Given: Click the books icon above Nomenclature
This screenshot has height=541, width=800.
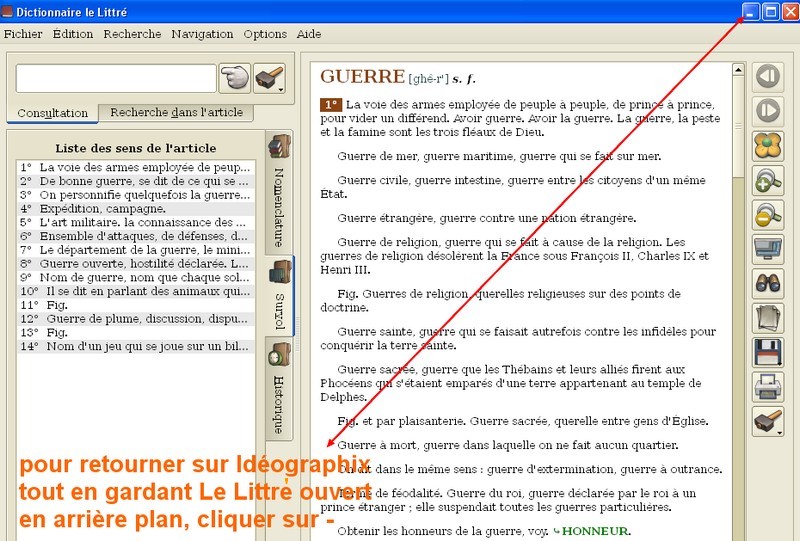Looking at the screenshot, I should (279, 146).
